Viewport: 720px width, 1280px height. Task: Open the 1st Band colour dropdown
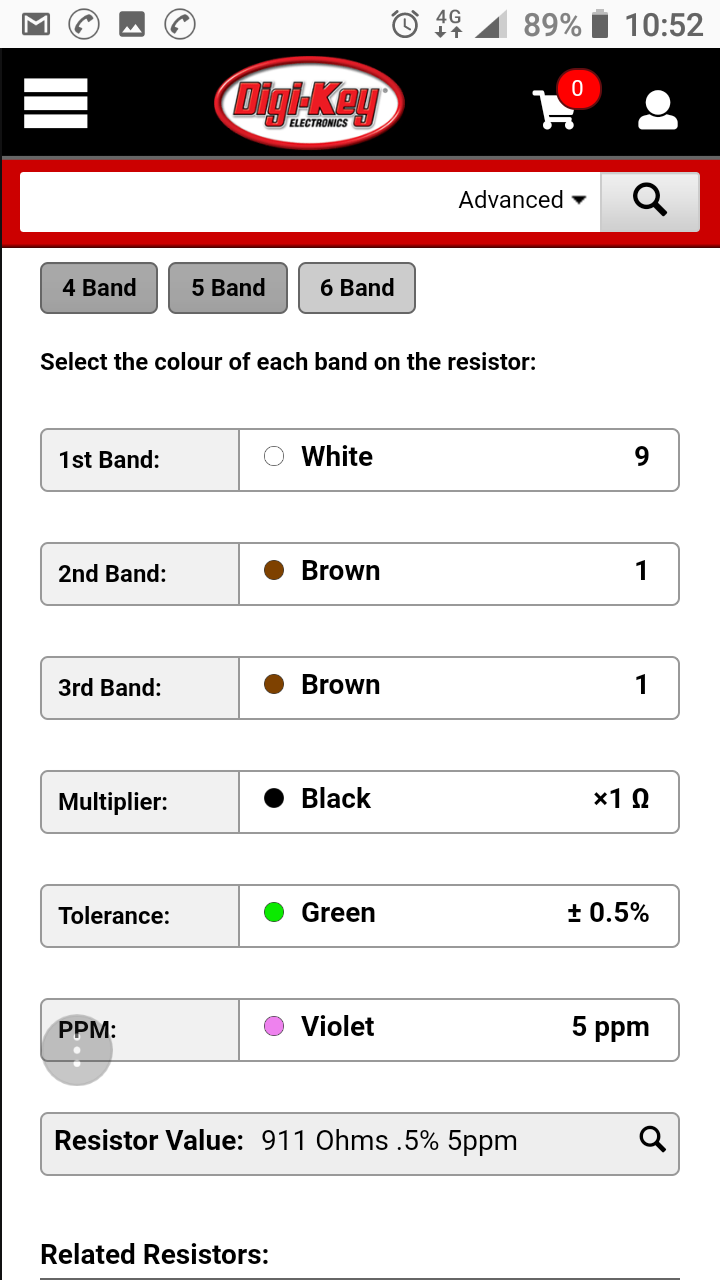pos(458,459)
